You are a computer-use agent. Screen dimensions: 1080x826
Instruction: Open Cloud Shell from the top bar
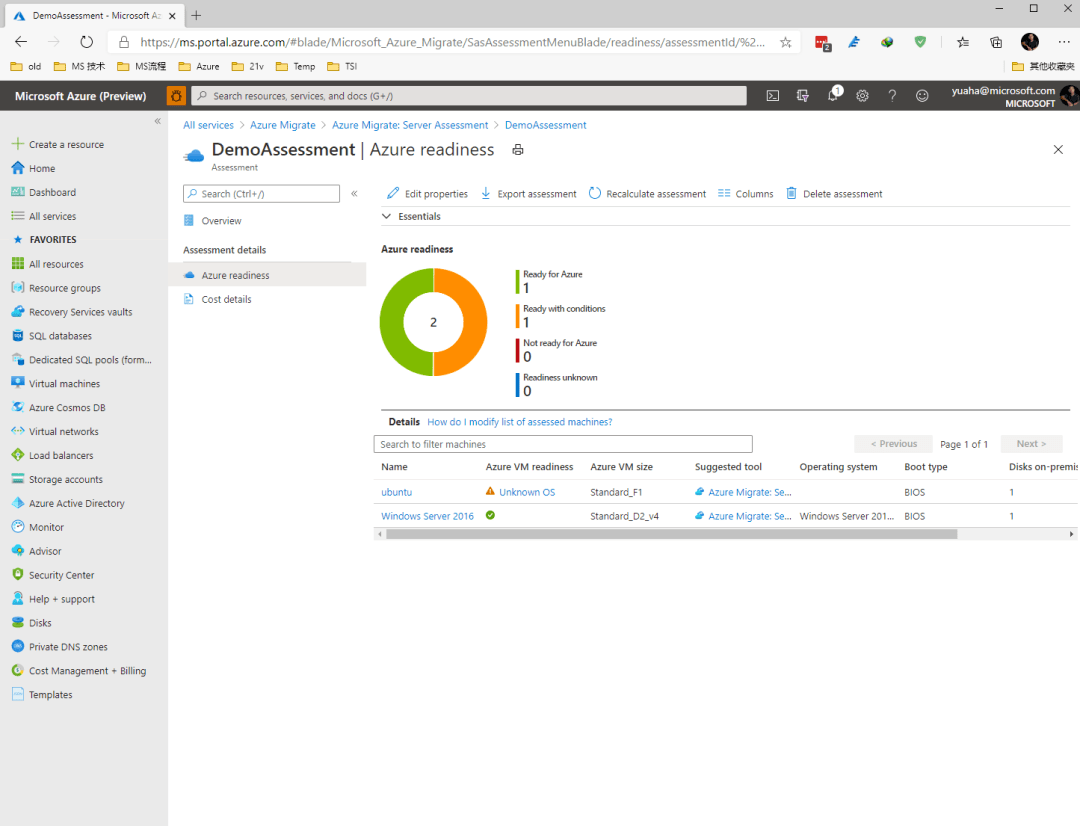(x=773, y=96)
